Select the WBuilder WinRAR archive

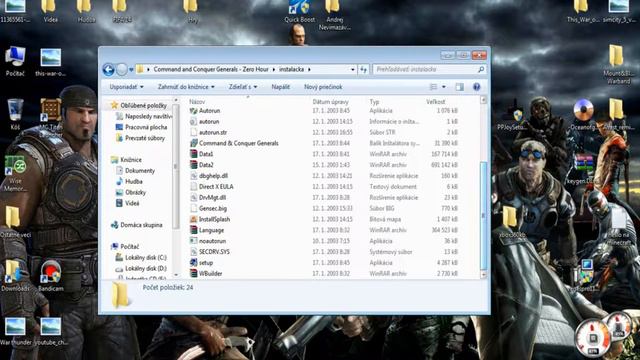coord(210,273)
